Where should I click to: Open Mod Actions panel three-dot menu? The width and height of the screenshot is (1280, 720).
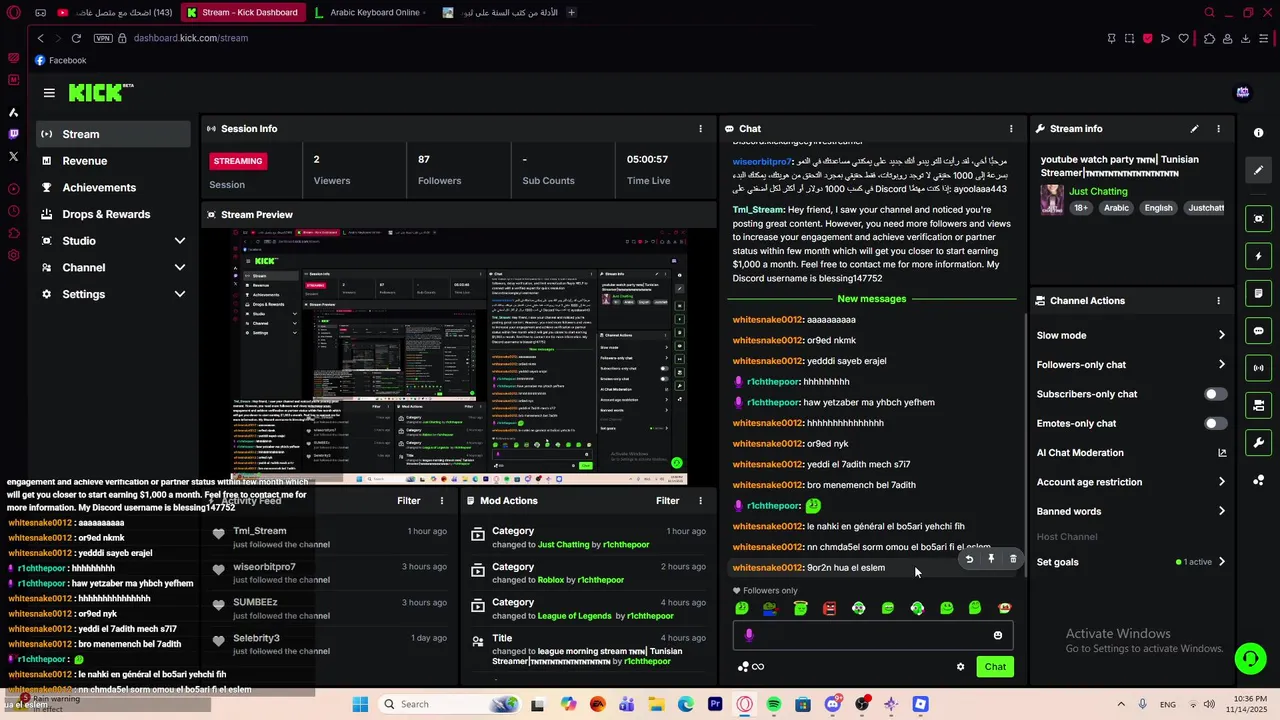tap(700, 501)
